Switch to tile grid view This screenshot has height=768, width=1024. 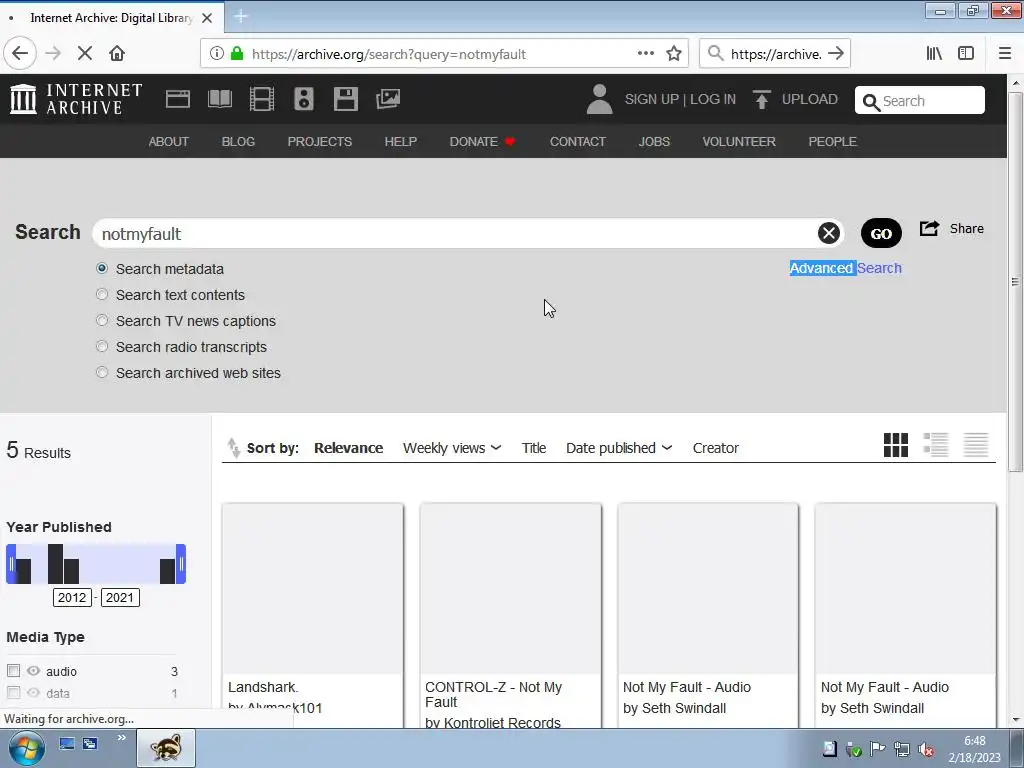(x=895, y=445)
